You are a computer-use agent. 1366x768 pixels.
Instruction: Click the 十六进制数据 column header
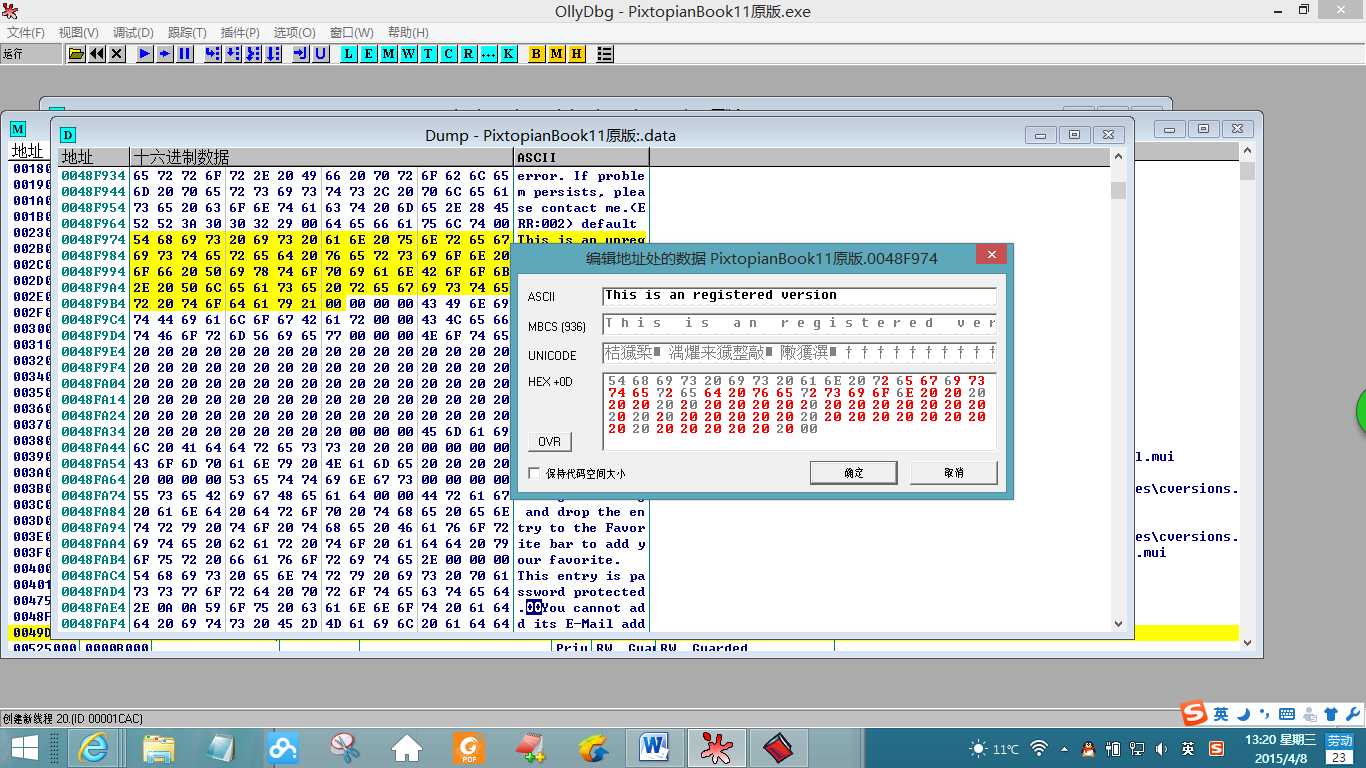322,157
